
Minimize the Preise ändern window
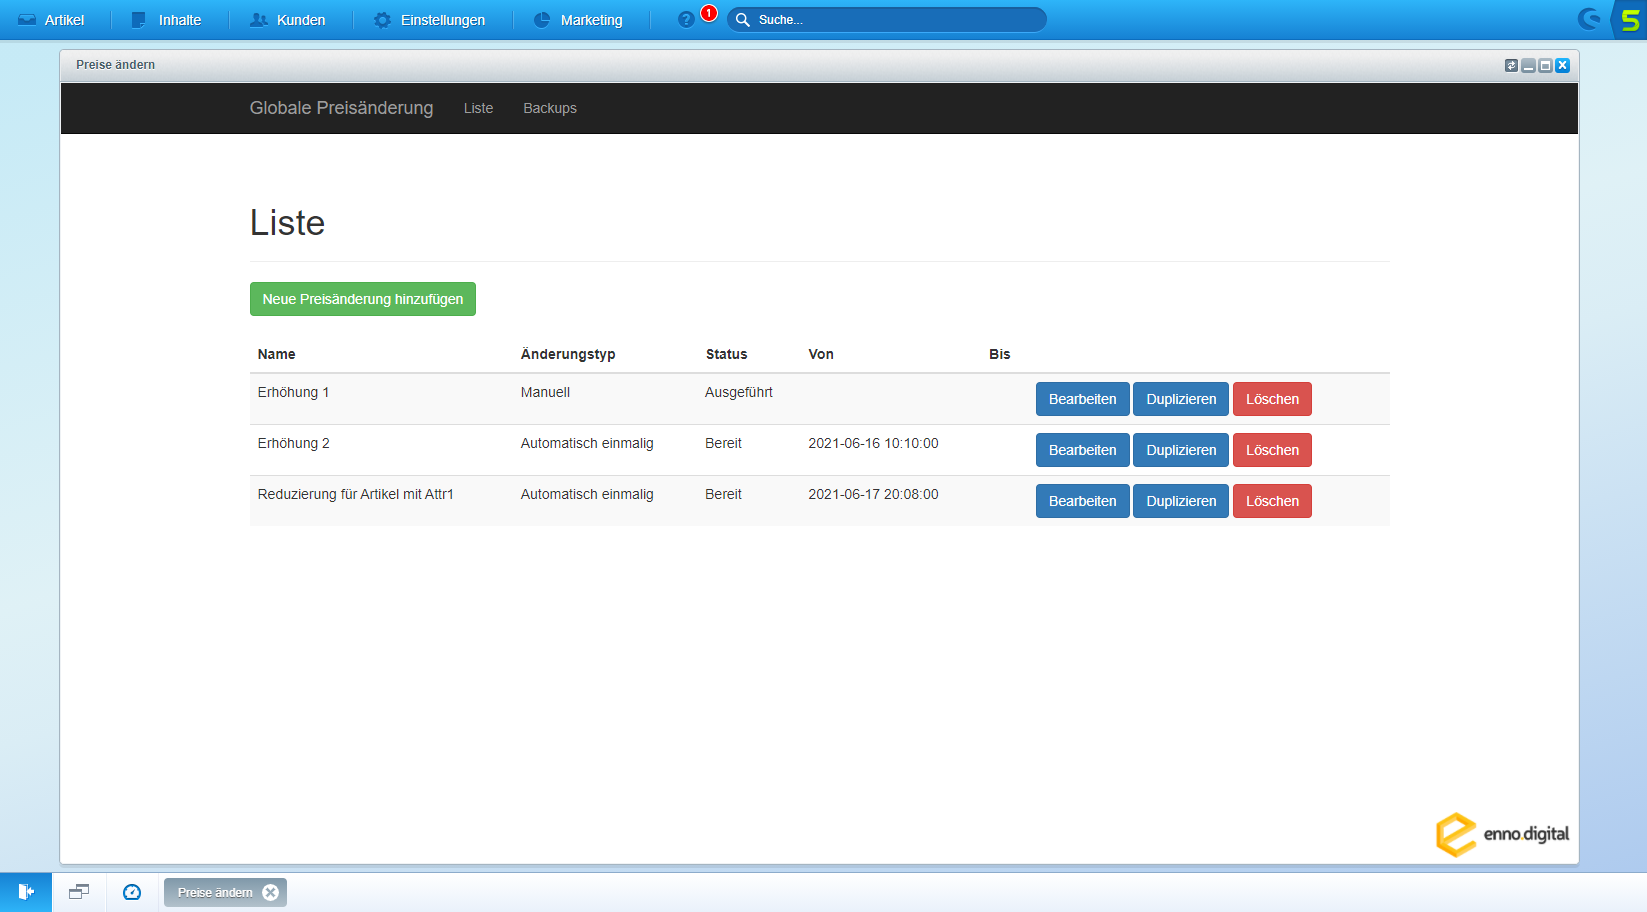(1528, 65)
